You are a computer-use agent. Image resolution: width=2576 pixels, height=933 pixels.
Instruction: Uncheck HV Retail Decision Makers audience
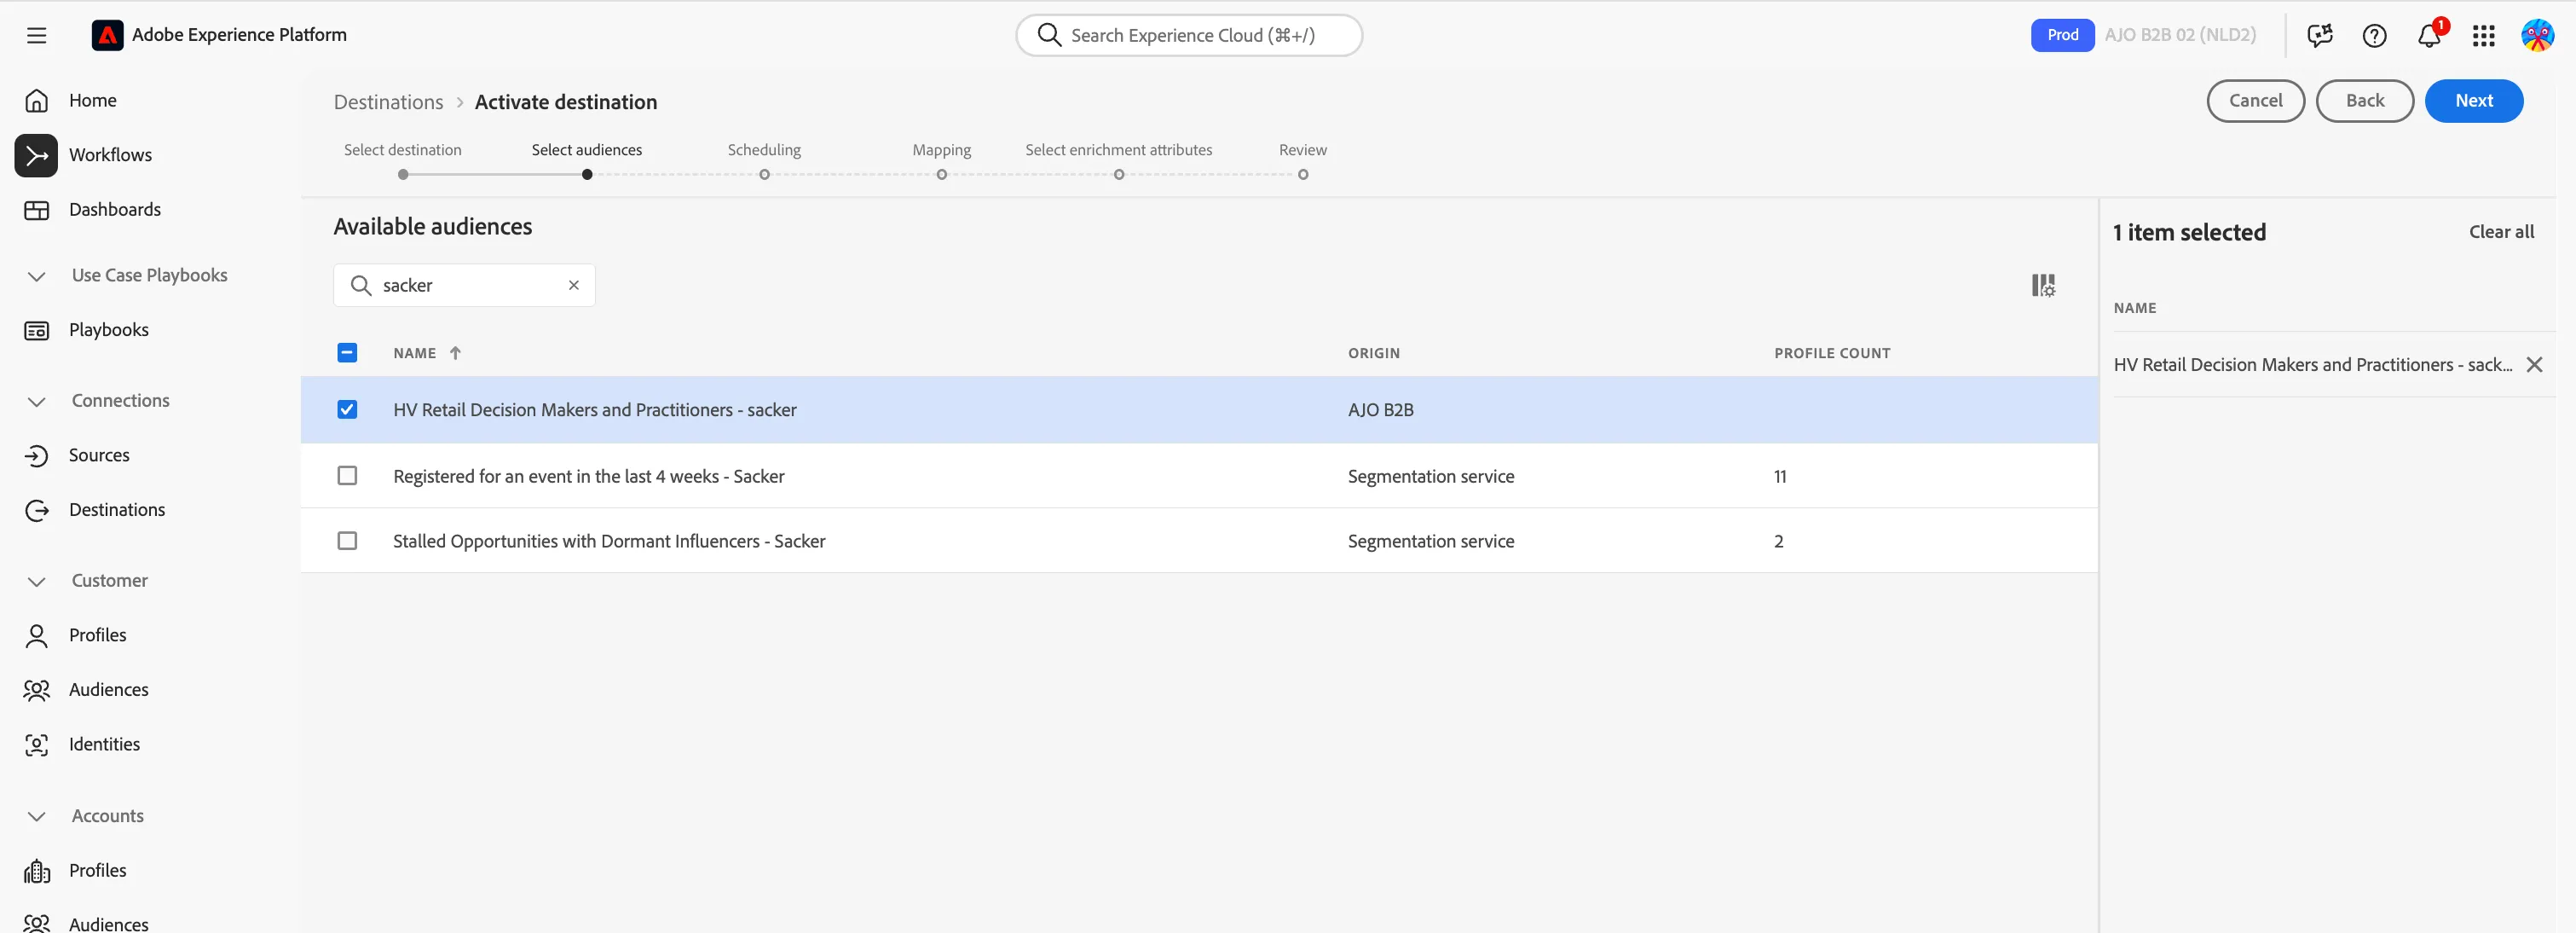(x=347, y=410)
